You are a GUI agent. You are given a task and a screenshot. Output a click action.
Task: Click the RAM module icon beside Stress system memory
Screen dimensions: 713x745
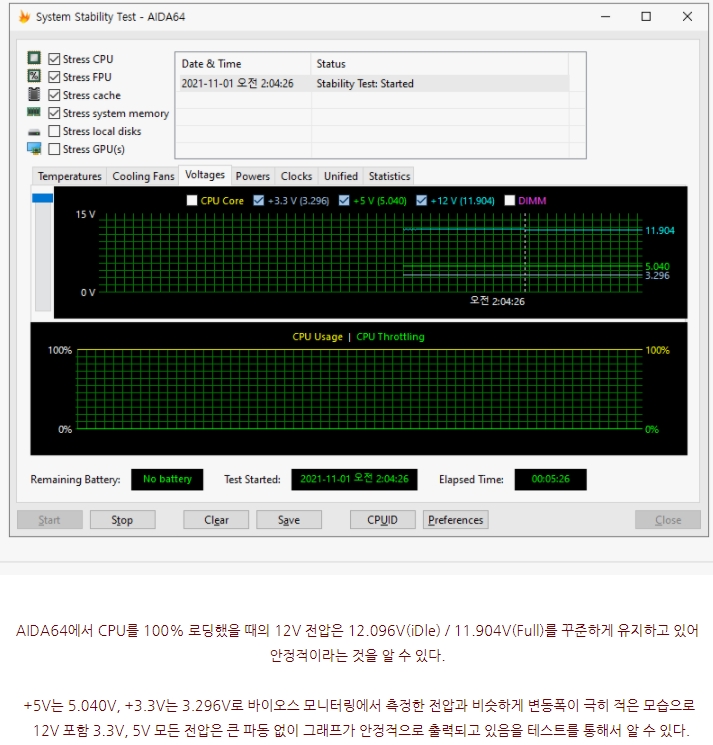pyautogui.click(x=34, y=112)
